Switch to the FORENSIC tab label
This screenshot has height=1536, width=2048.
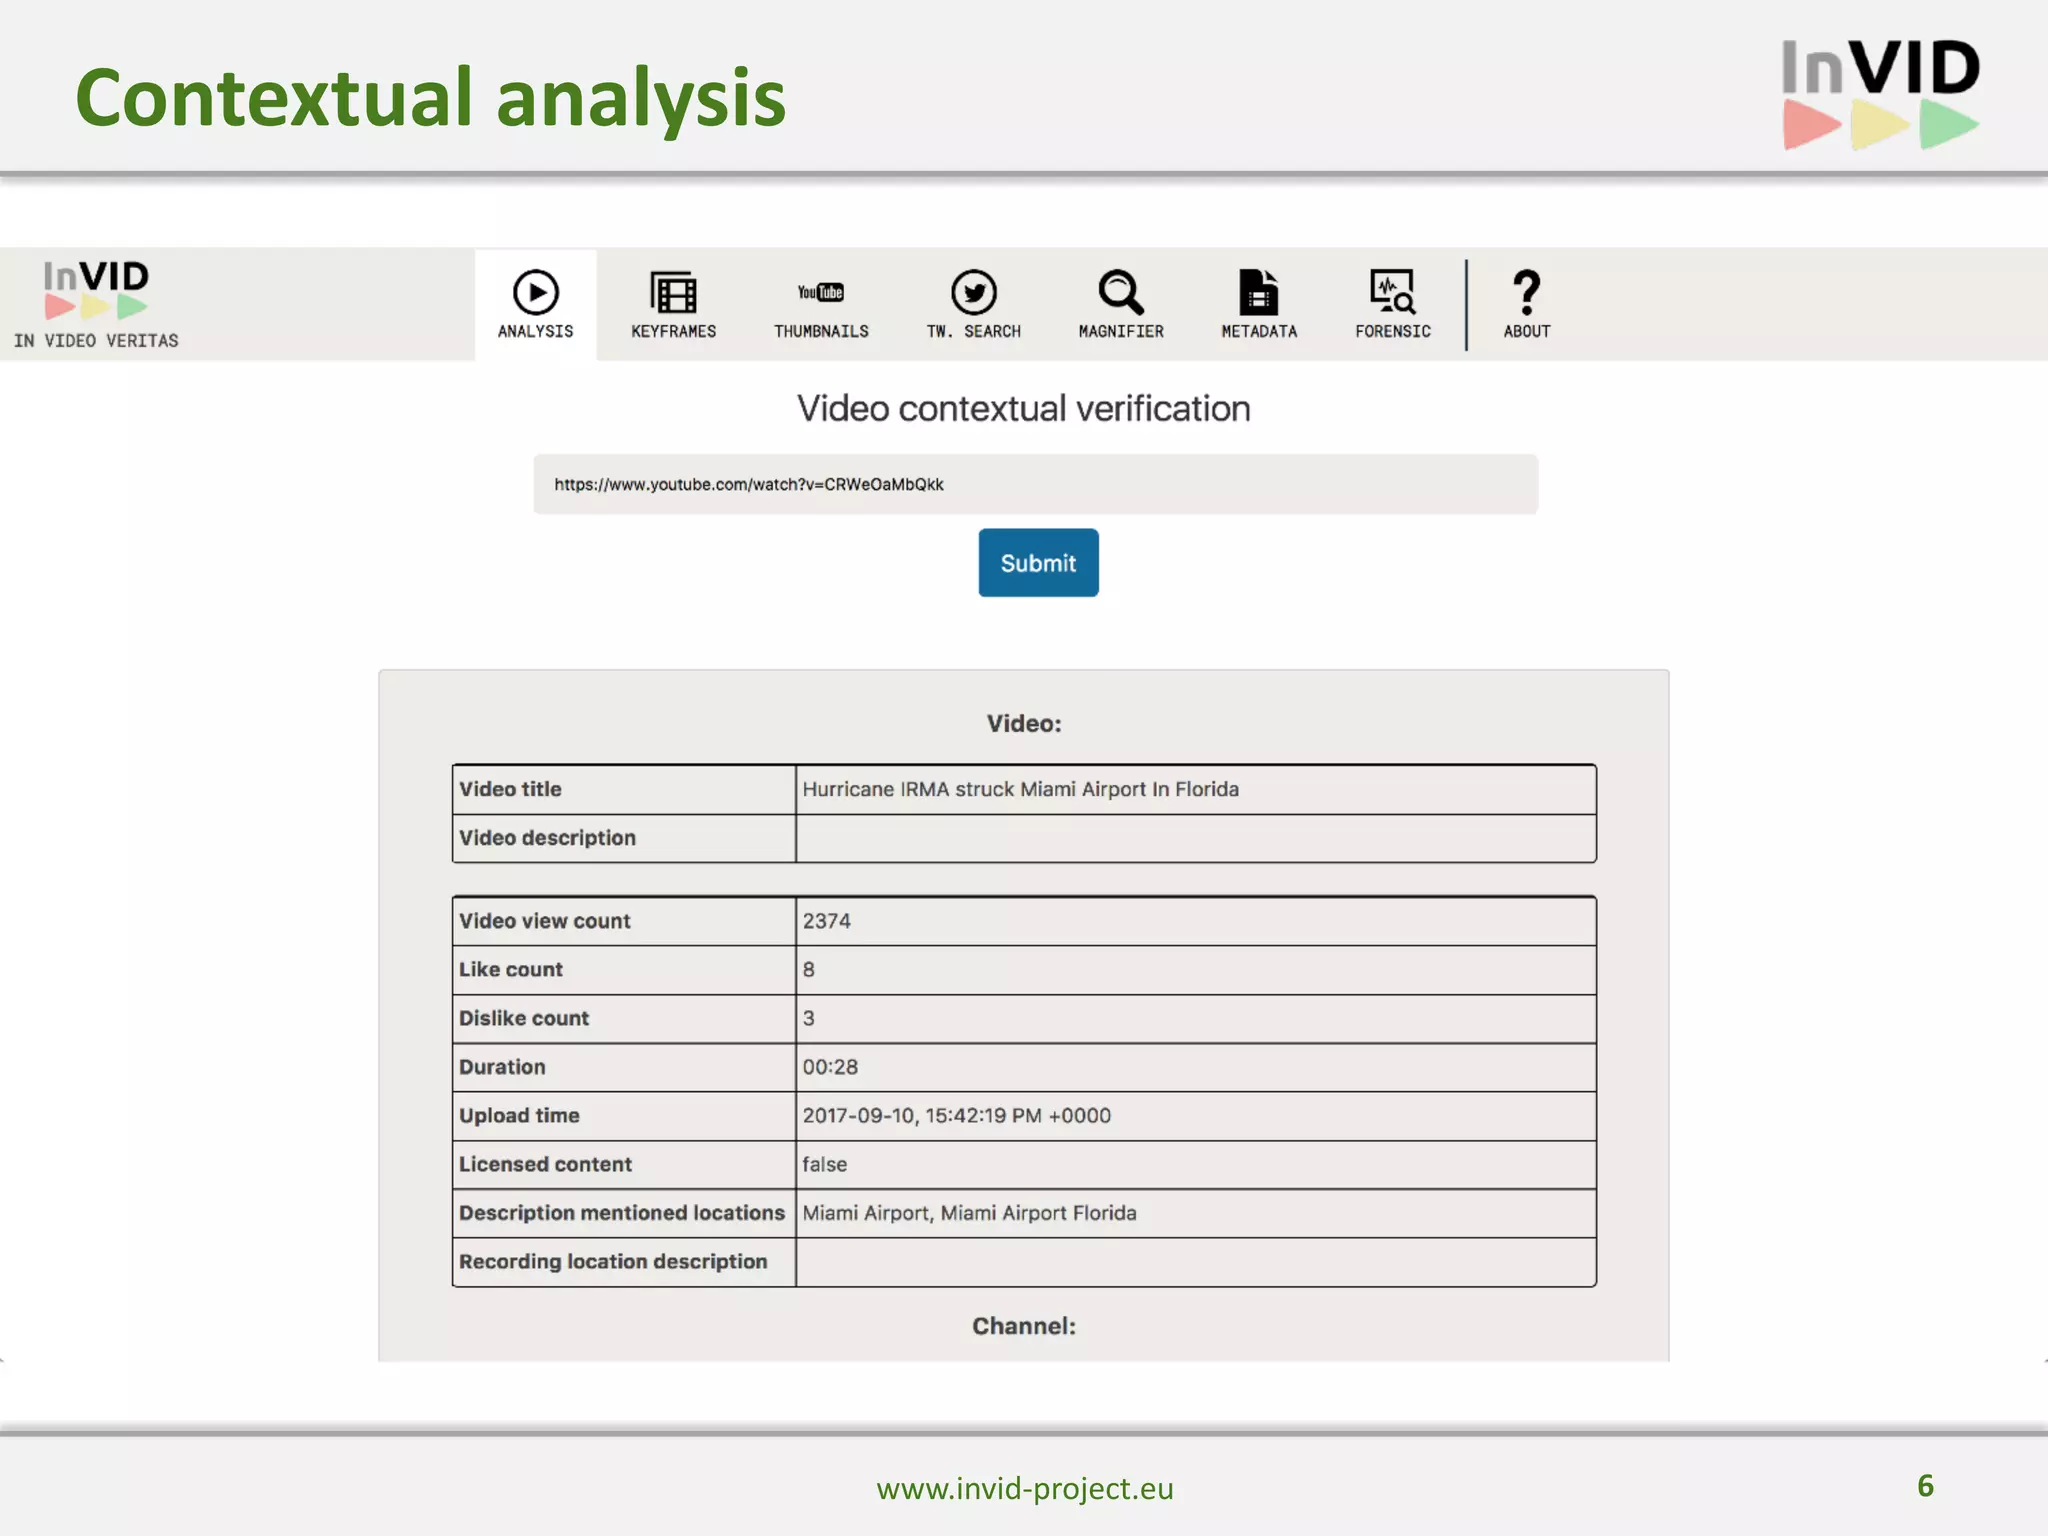click(1393, 331)
